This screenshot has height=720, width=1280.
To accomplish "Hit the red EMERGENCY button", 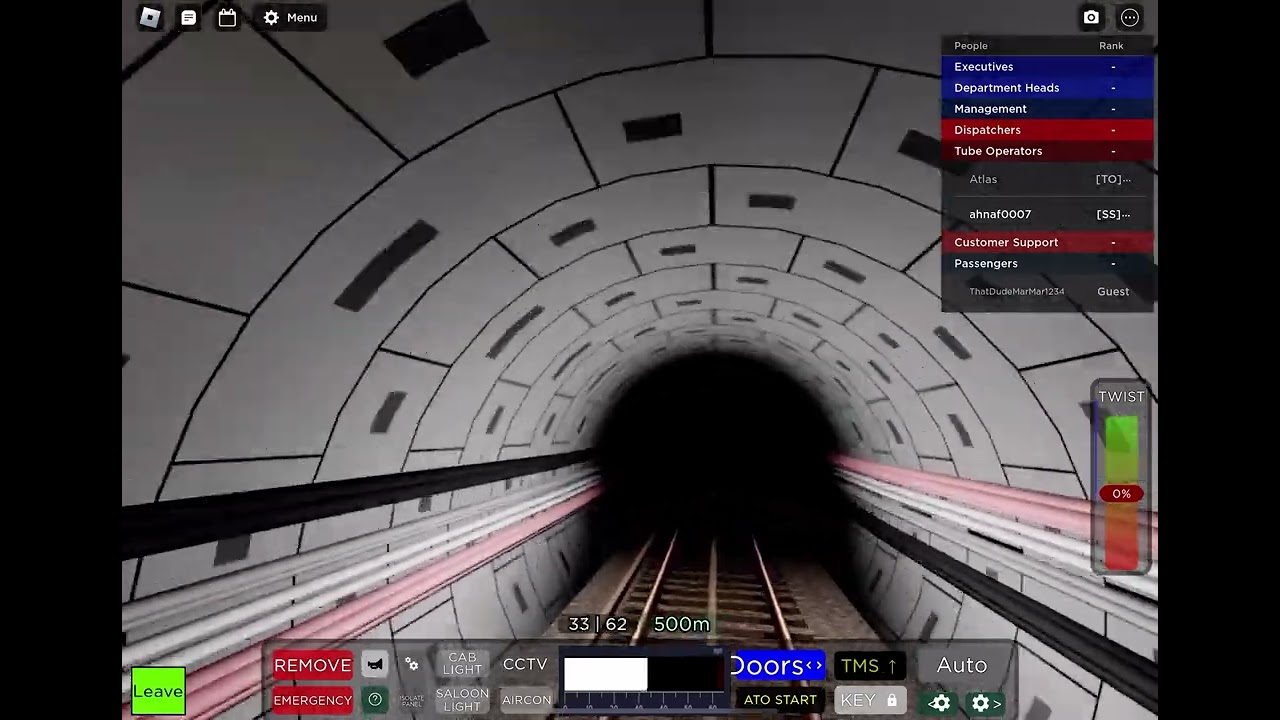I will (312, 700).
